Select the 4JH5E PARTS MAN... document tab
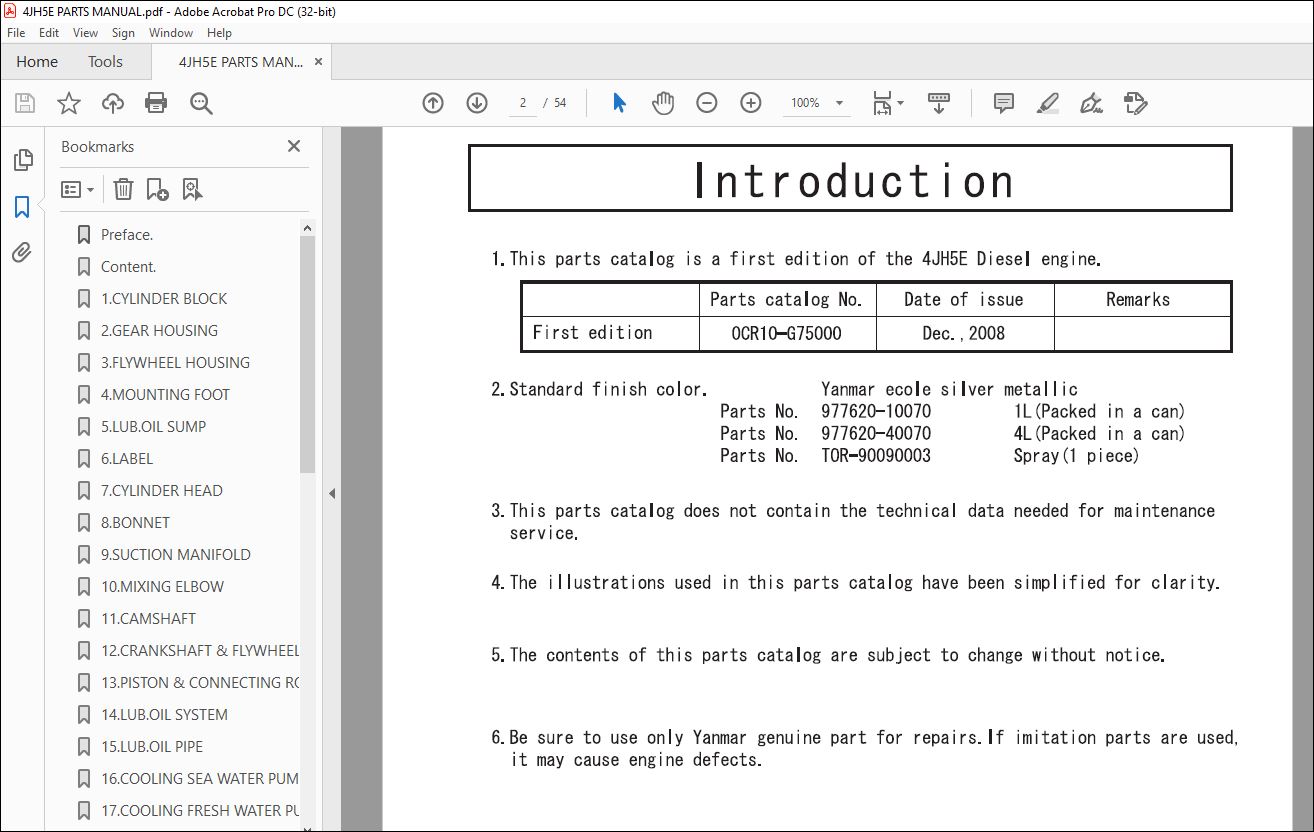The image size is (1314, 832). pos(240,62)
